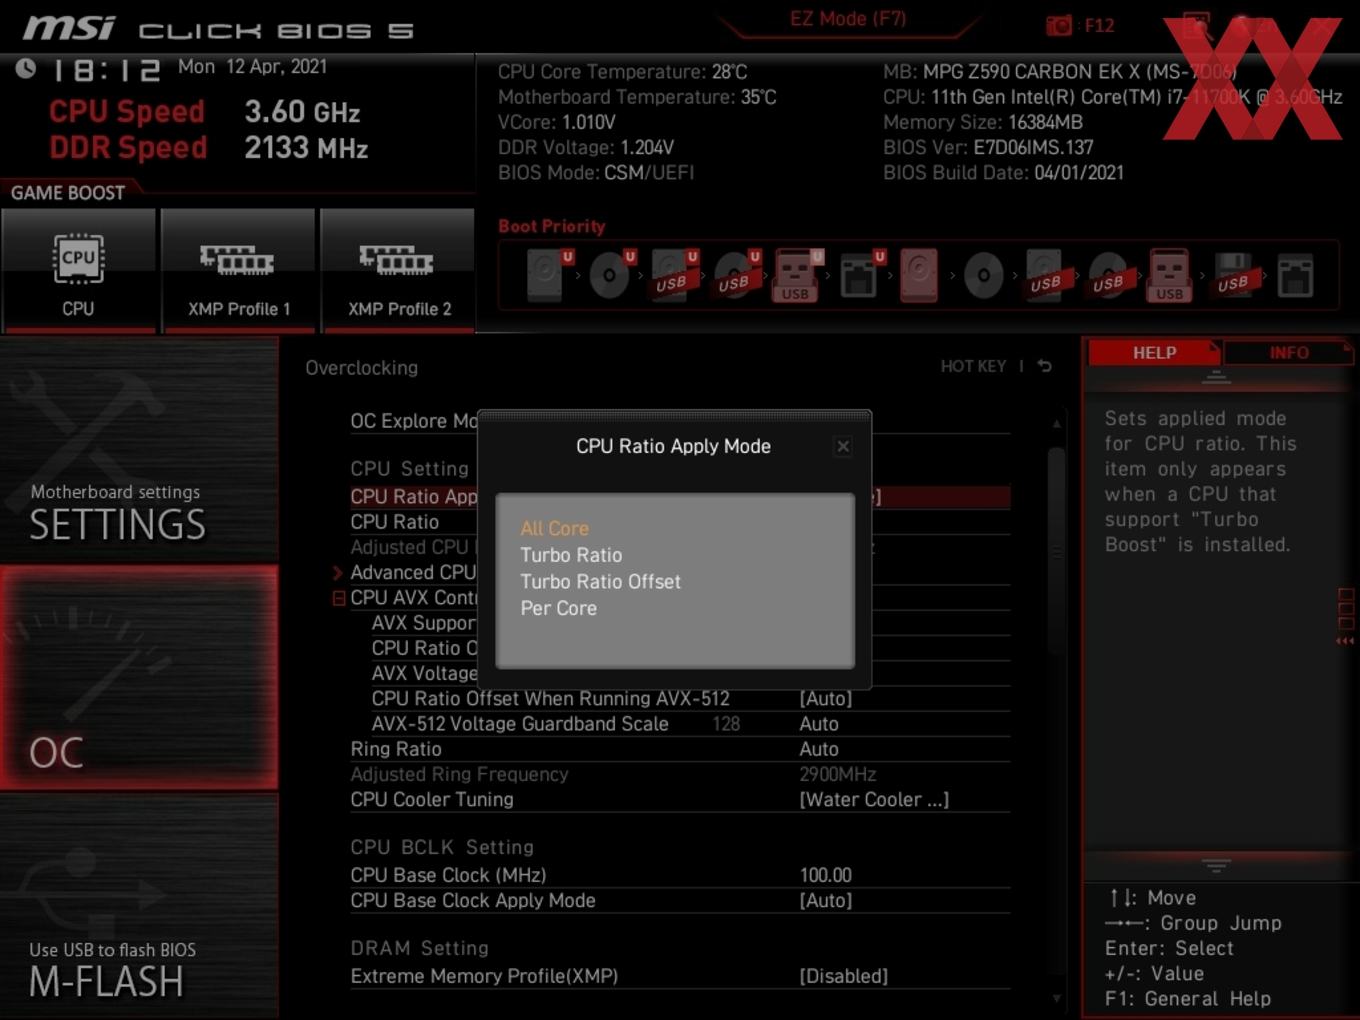
Task: Edit the Ring Ratio Auto value
Action: (x=819, y=749)
